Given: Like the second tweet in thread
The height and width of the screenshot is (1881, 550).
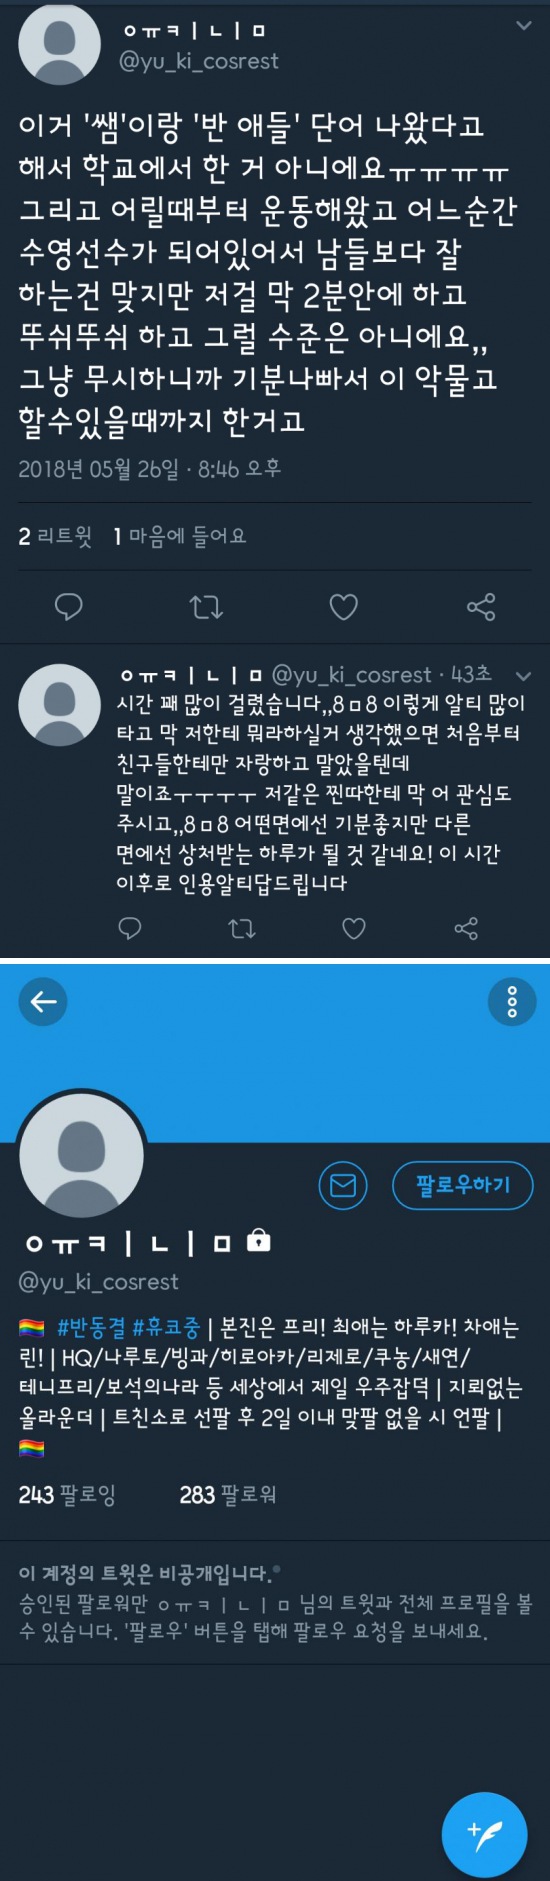Looking at the screenshot, I should click(x=354, y=929).
